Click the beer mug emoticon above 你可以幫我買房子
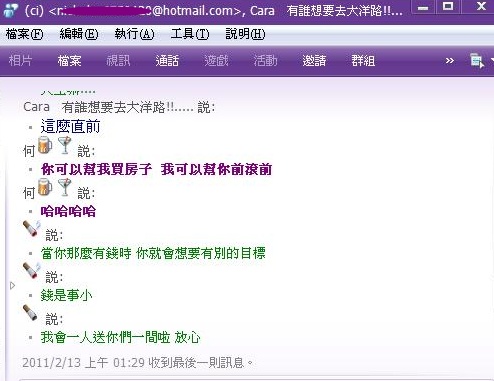The height and width of the screenshot is (381, 494). pyautogui.click(x=45, y=145)
